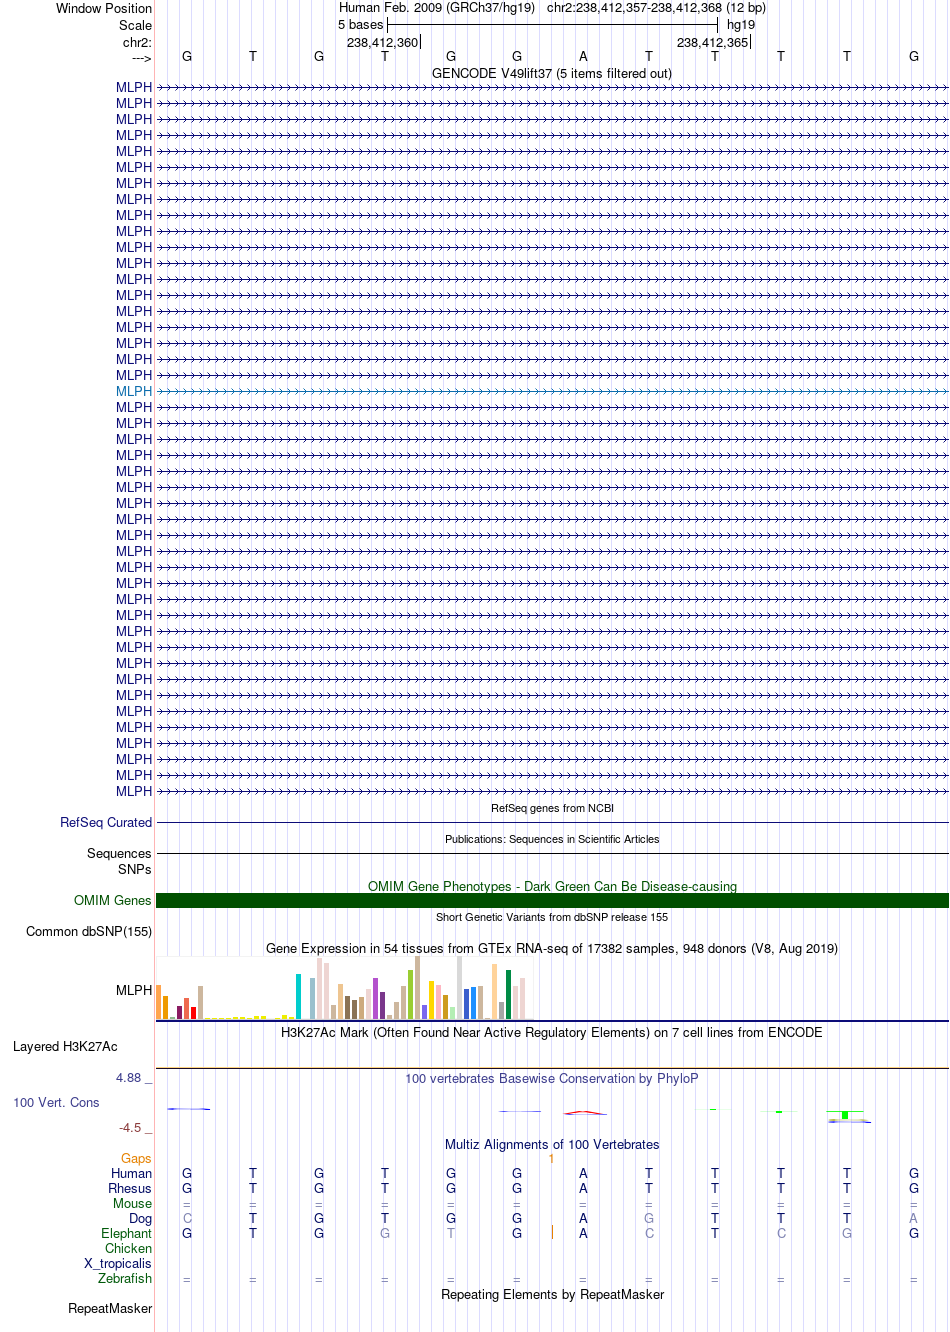
Task: Click '100 vertebrates Basewise Conservation by PhyloP' title
Action: coord(552,1078)
